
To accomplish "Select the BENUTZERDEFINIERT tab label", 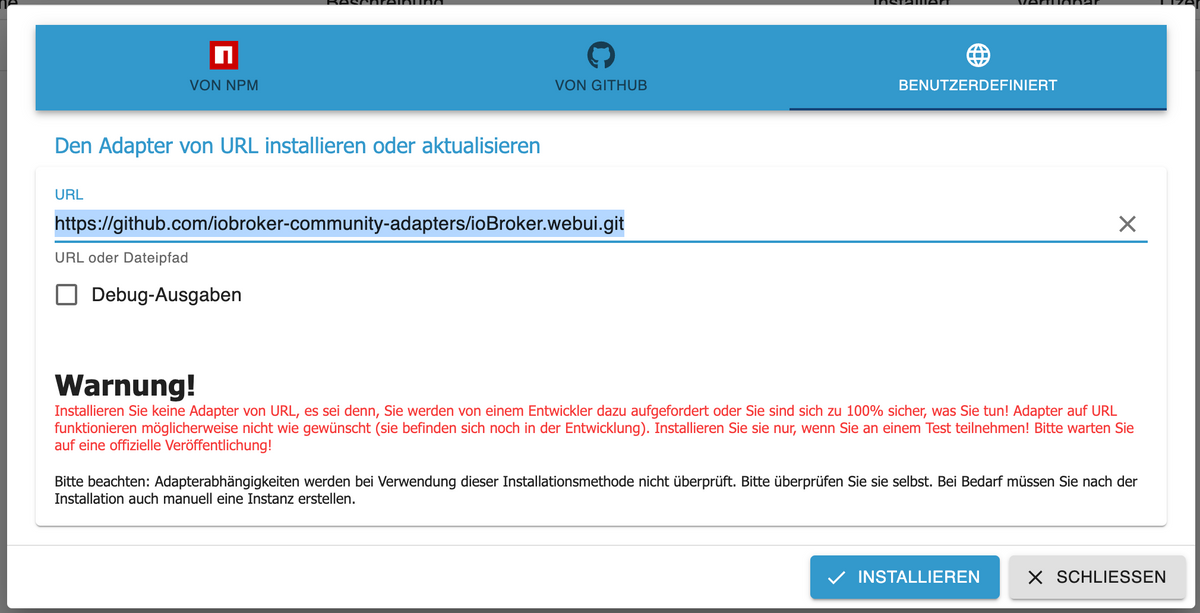I will [977, 85].
